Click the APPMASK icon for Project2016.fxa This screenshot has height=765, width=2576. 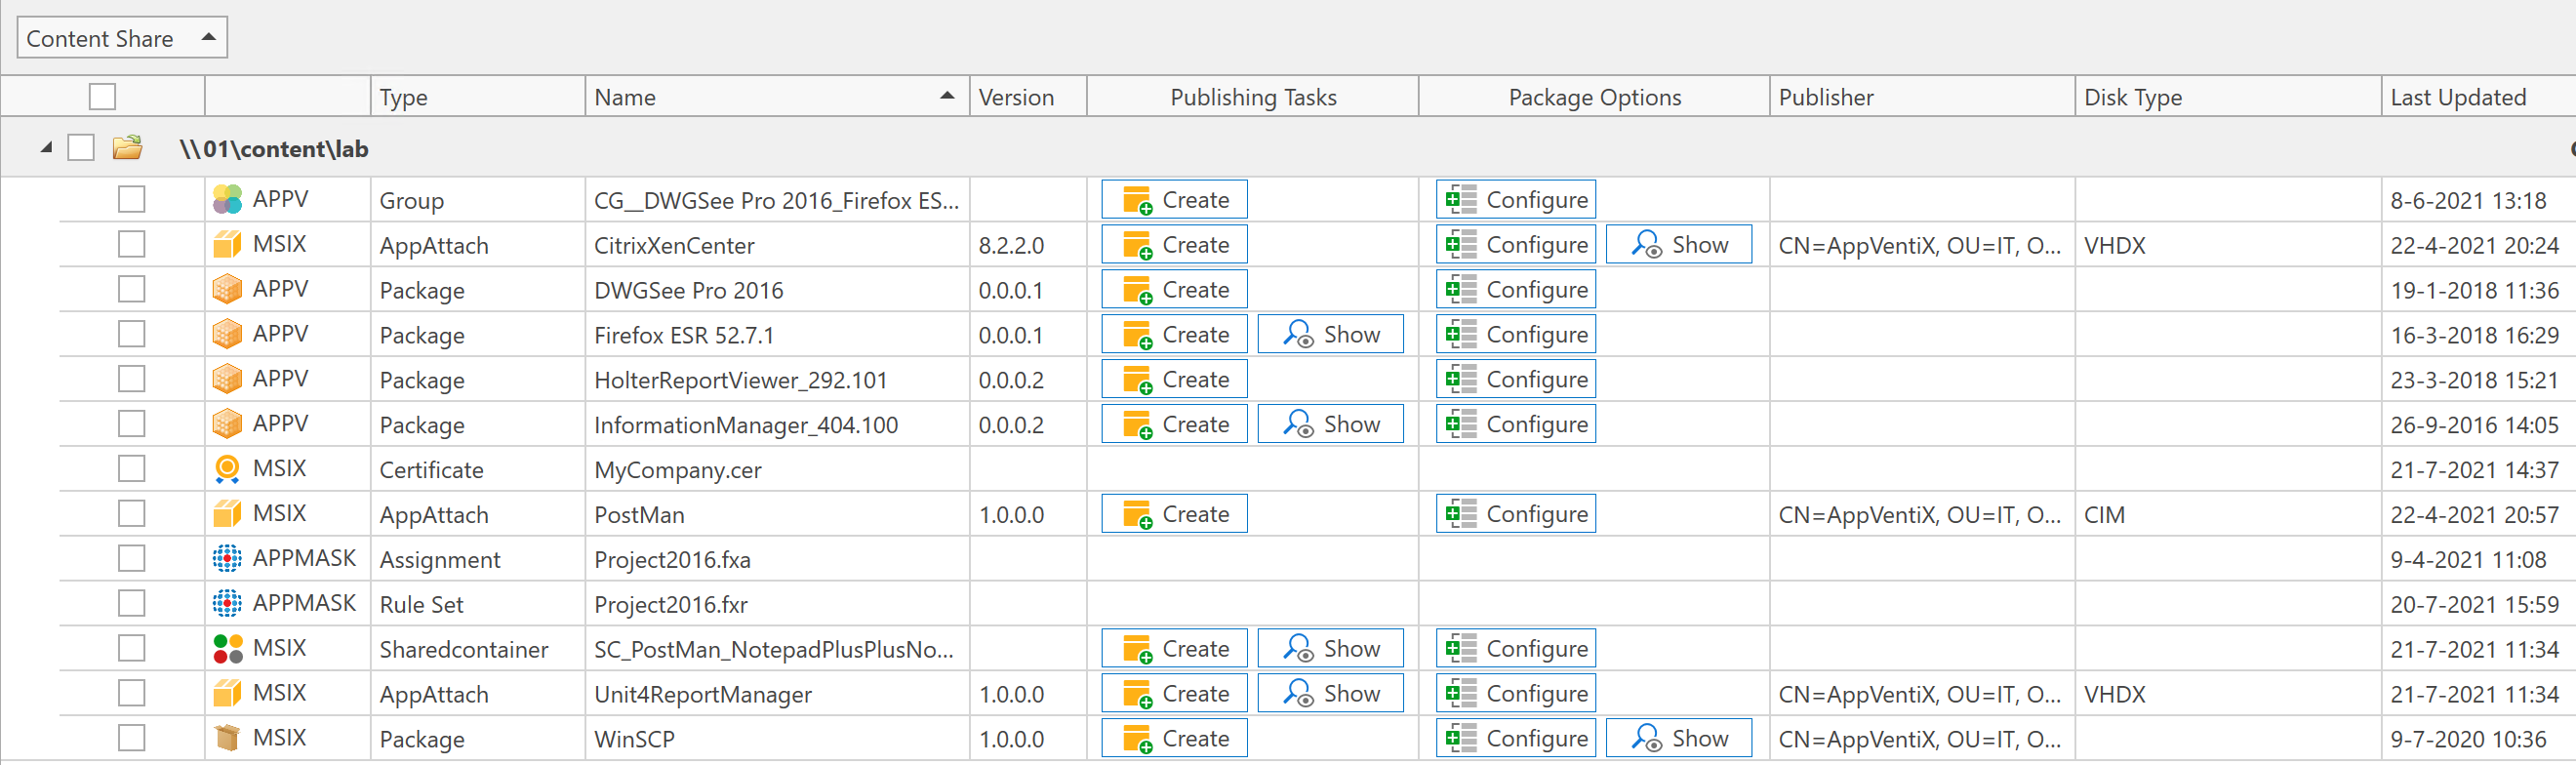click(227, 558)
